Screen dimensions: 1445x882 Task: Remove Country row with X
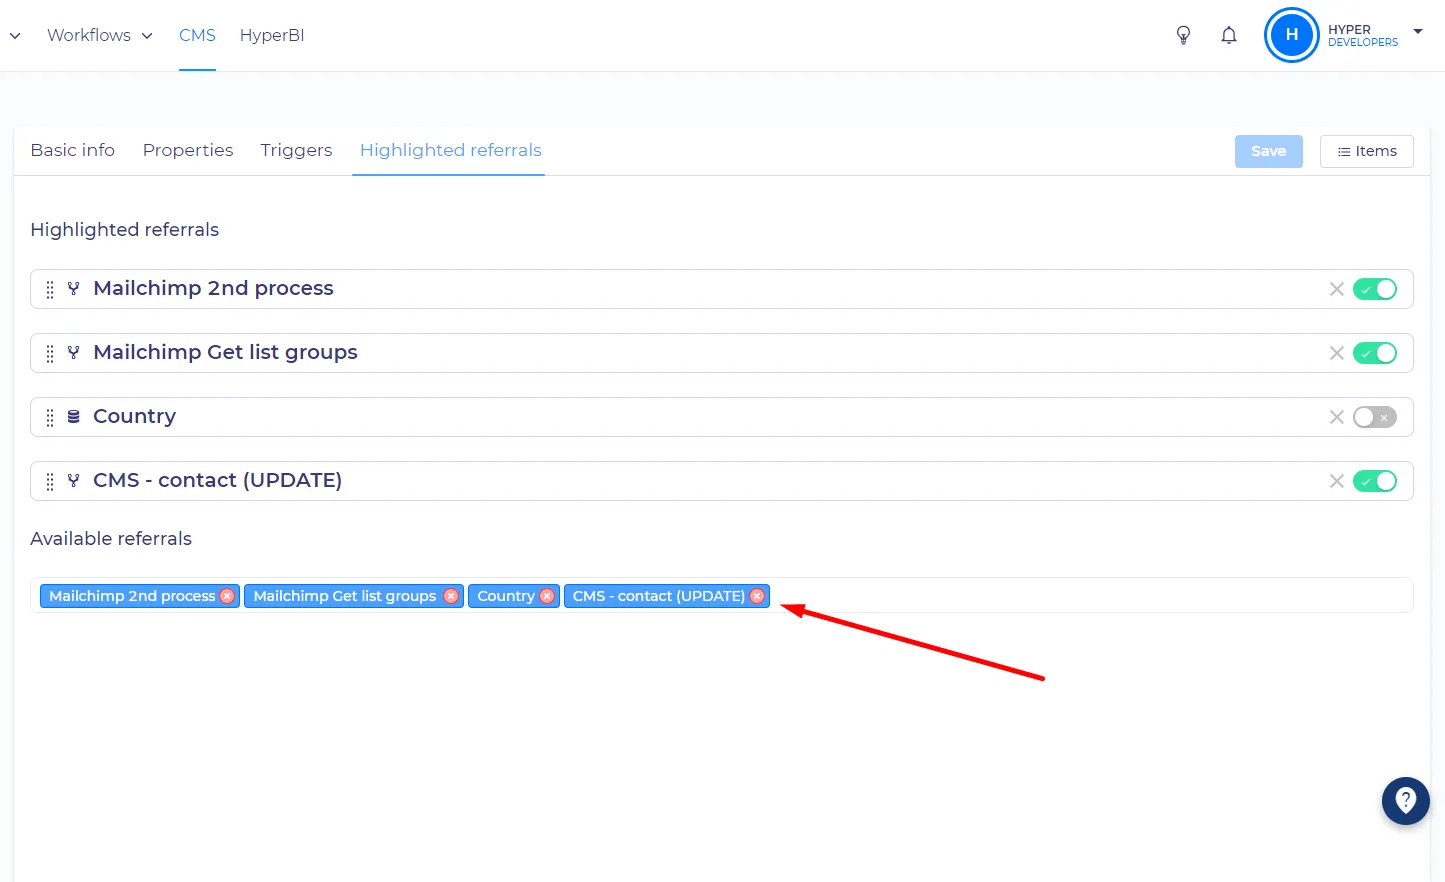coord(1336,417)
